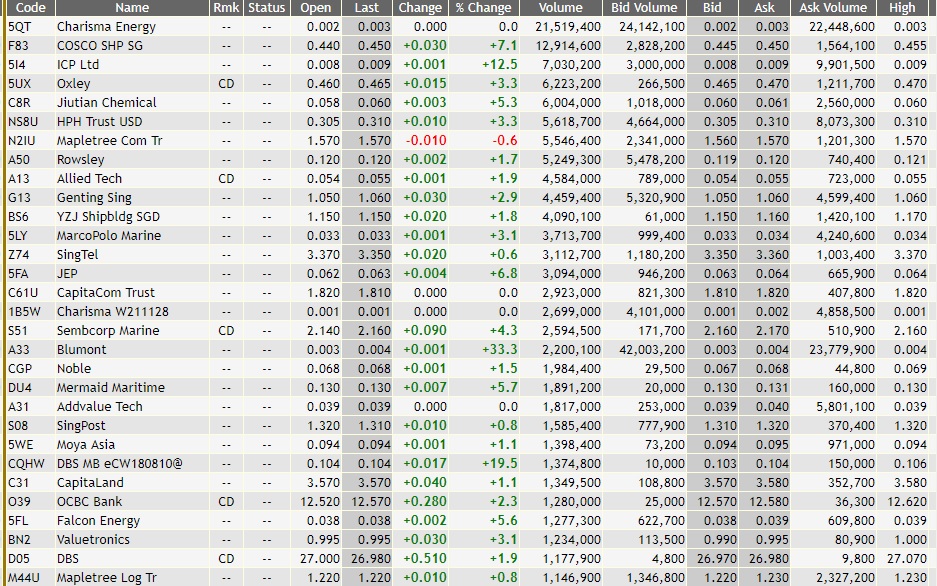Click stock code 5QT
The width and height of the screenshot is (937, 586).
click(x=19, y=27)
